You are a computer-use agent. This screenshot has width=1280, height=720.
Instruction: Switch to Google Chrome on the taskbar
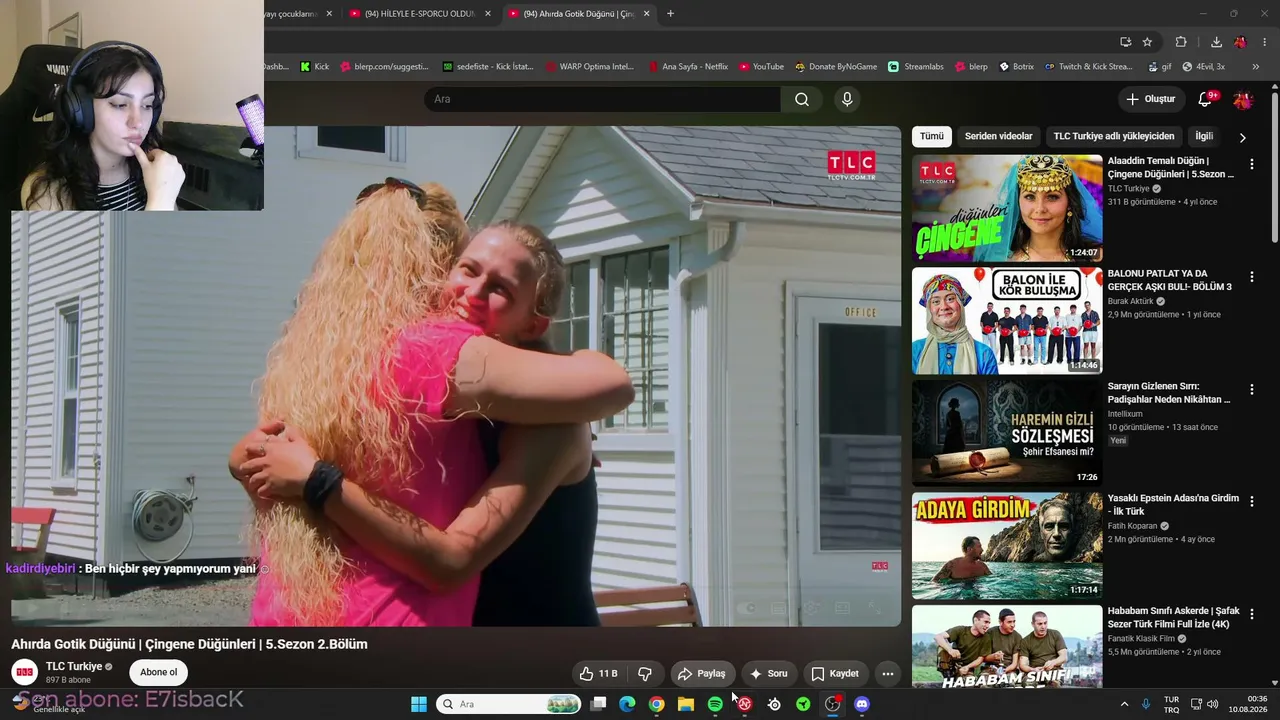(656, 704)
